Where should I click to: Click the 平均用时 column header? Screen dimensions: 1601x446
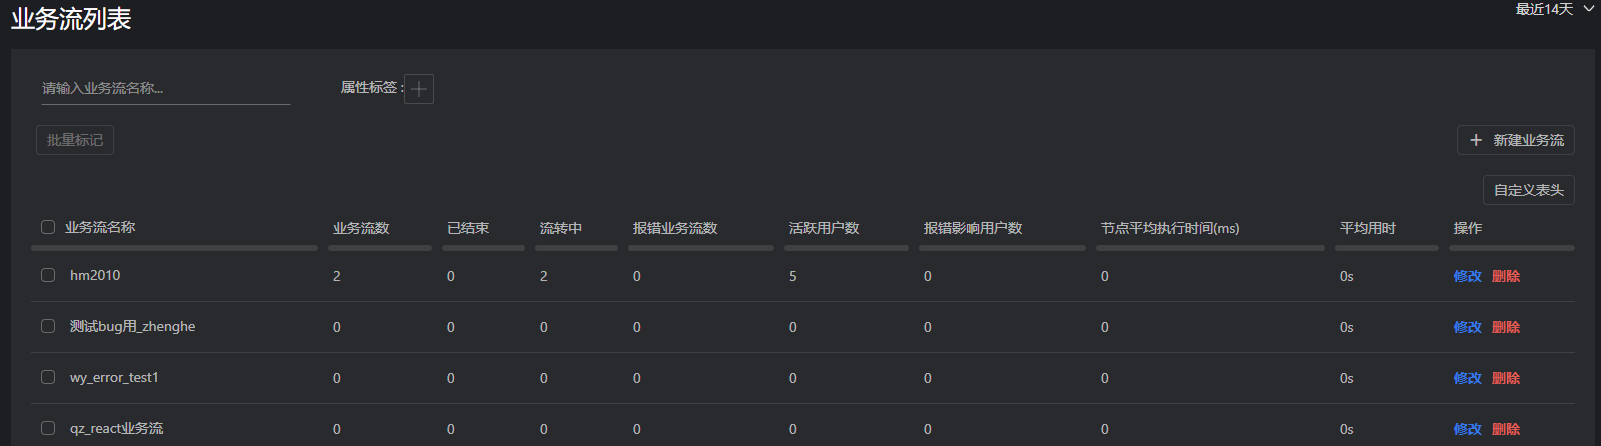[x=1367, y=228]
